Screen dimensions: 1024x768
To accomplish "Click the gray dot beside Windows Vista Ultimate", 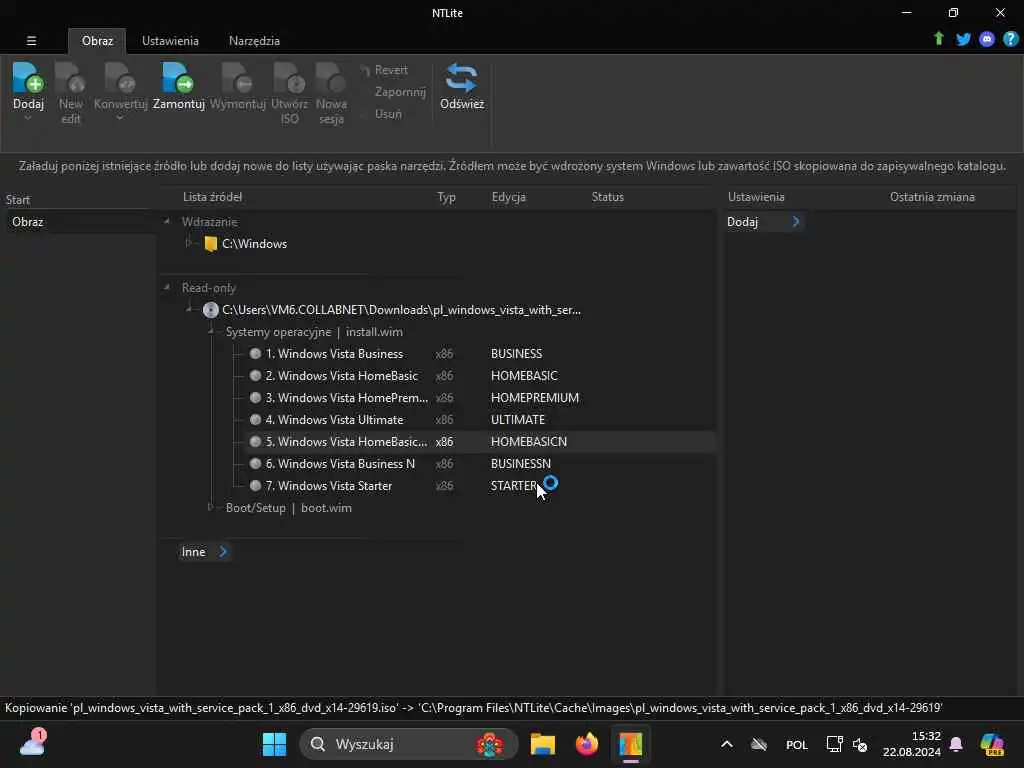I will (x=255, y=419).
